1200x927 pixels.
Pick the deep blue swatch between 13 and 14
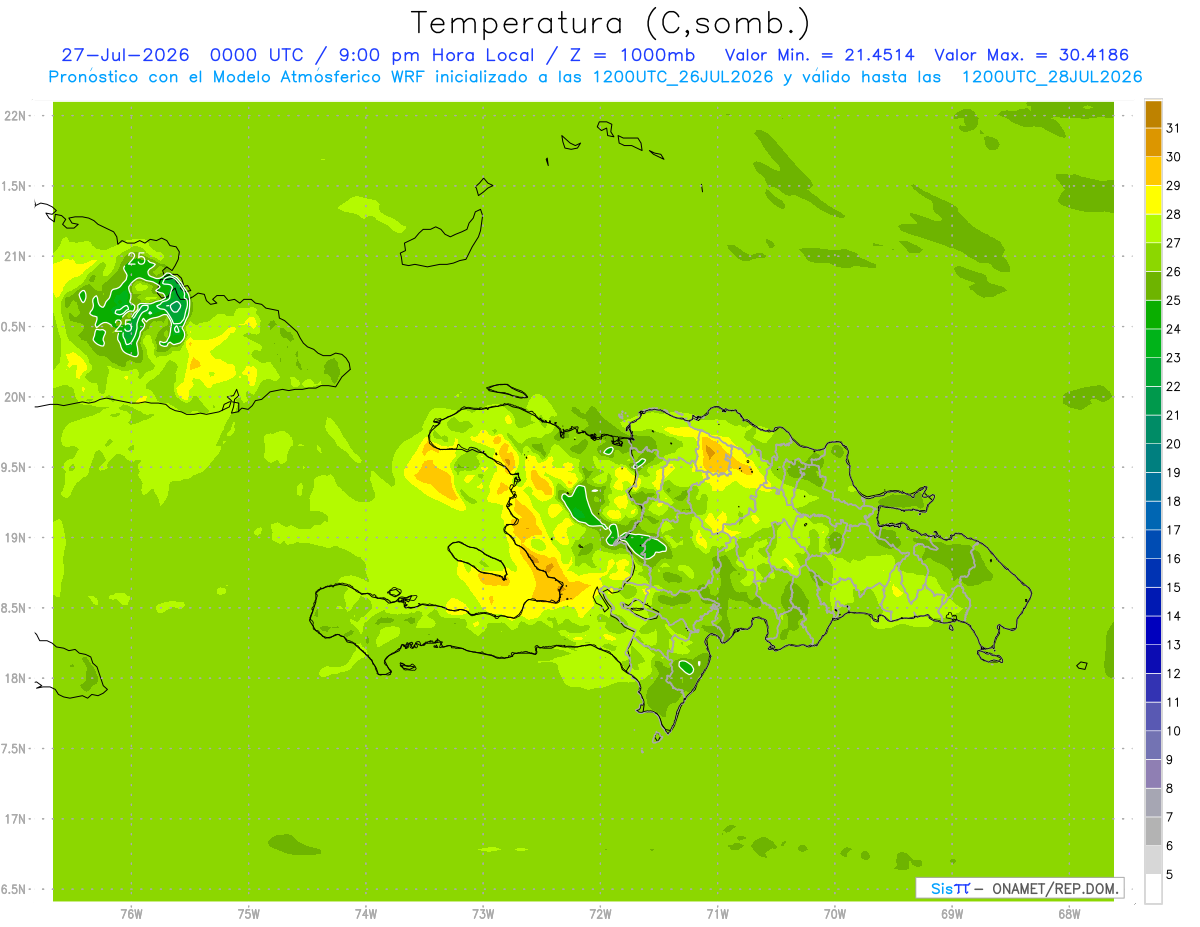tap(1153, 631)
